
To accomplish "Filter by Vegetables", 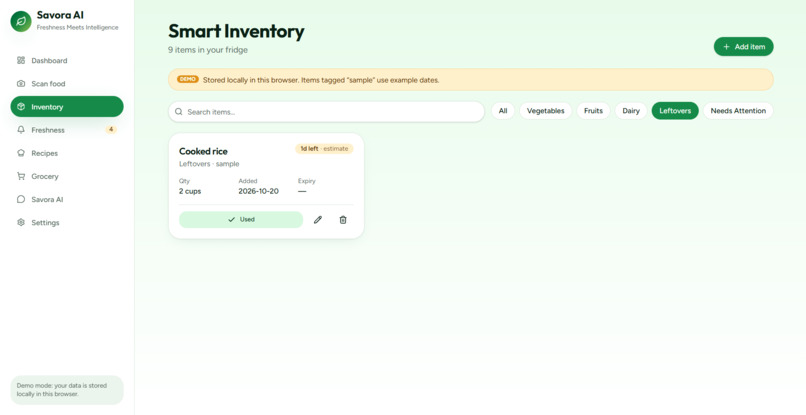I will click(x=545, y=111).
